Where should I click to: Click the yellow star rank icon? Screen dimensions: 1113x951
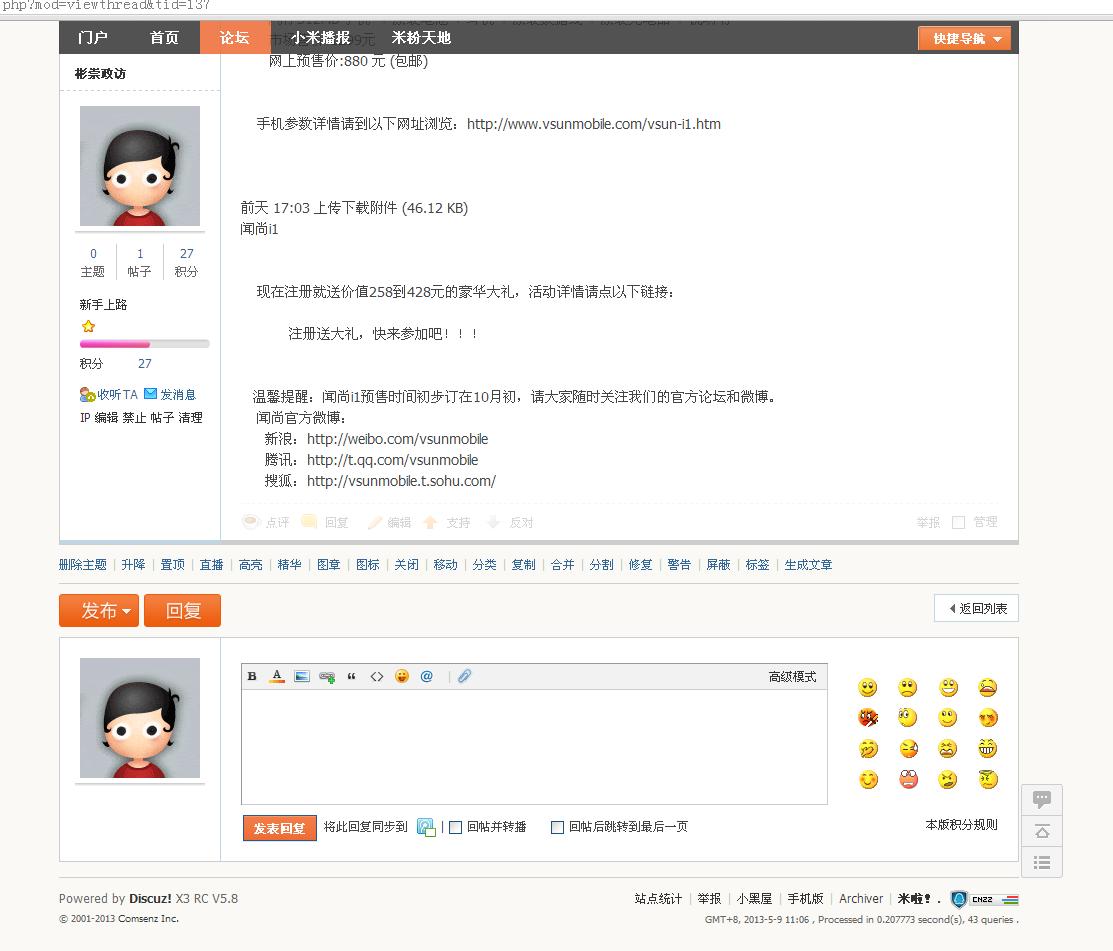tap(88, 326)
